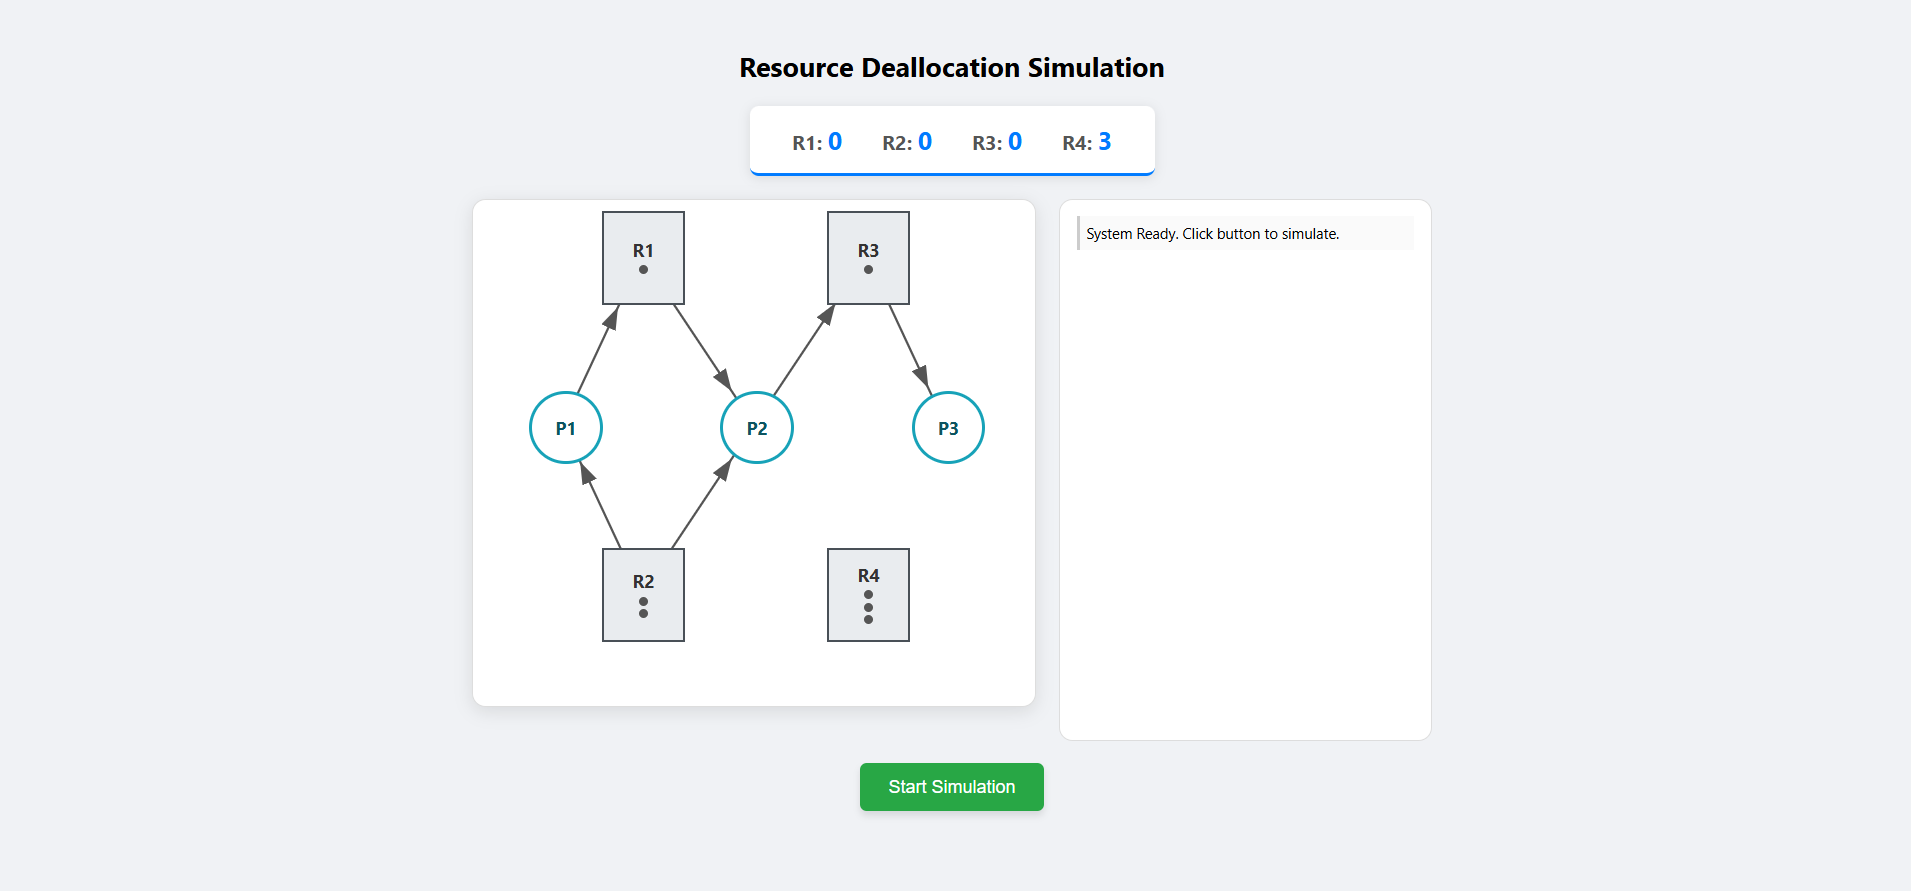
Task: Click the R1 resource box
Action: 643,258
